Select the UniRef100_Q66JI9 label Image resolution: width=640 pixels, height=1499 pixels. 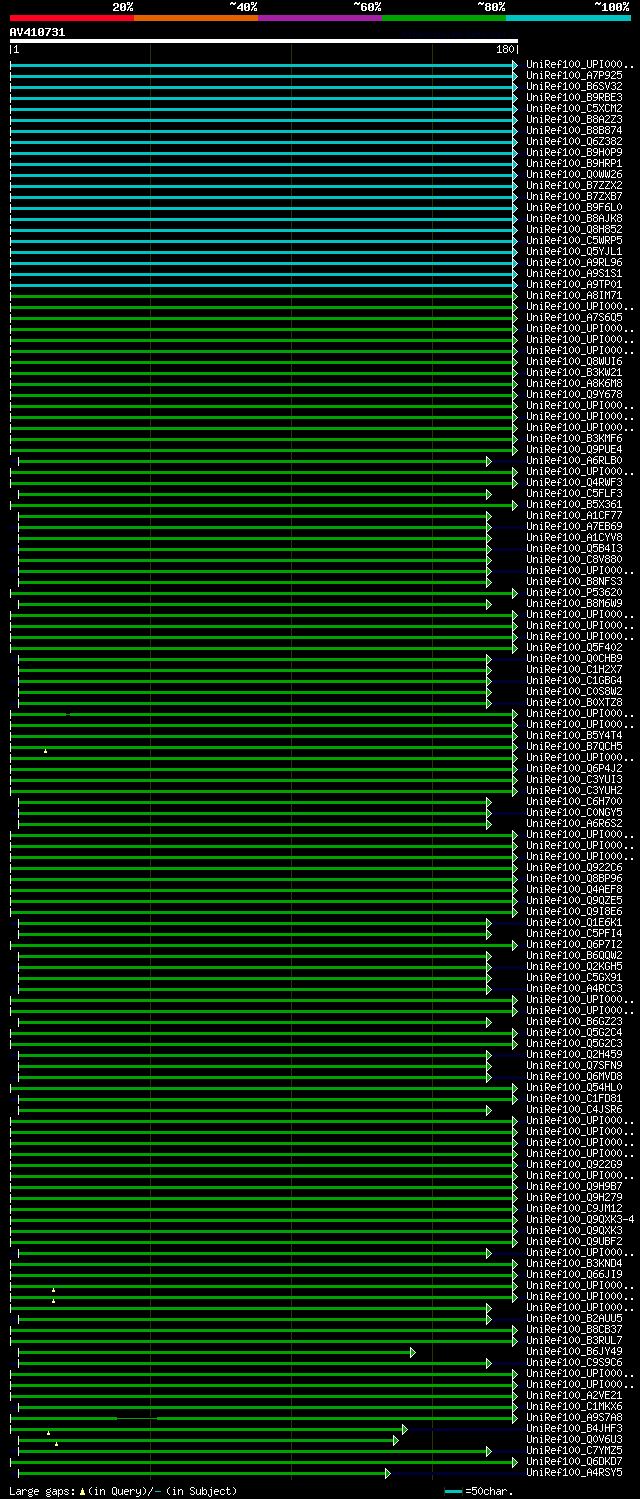574,1274
